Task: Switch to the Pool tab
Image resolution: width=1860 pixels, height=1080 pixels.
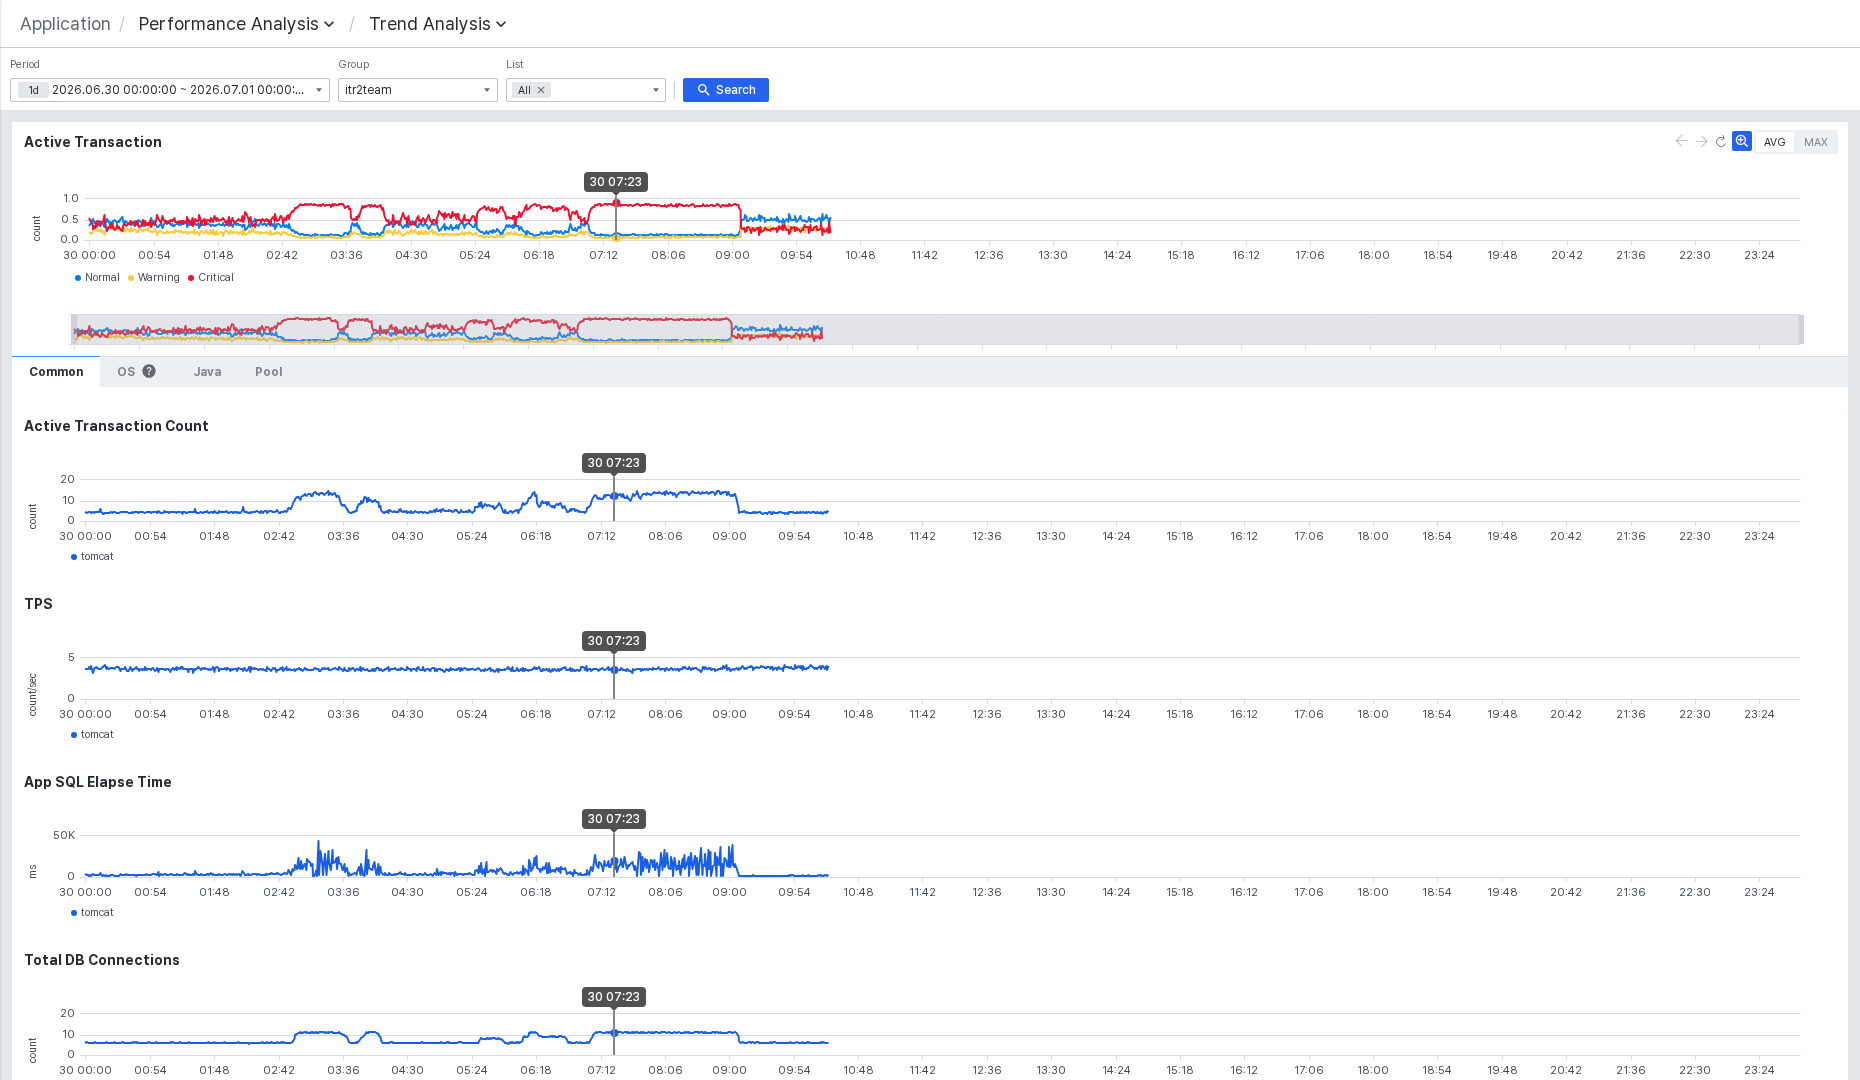Action: [x=268, y=372]
